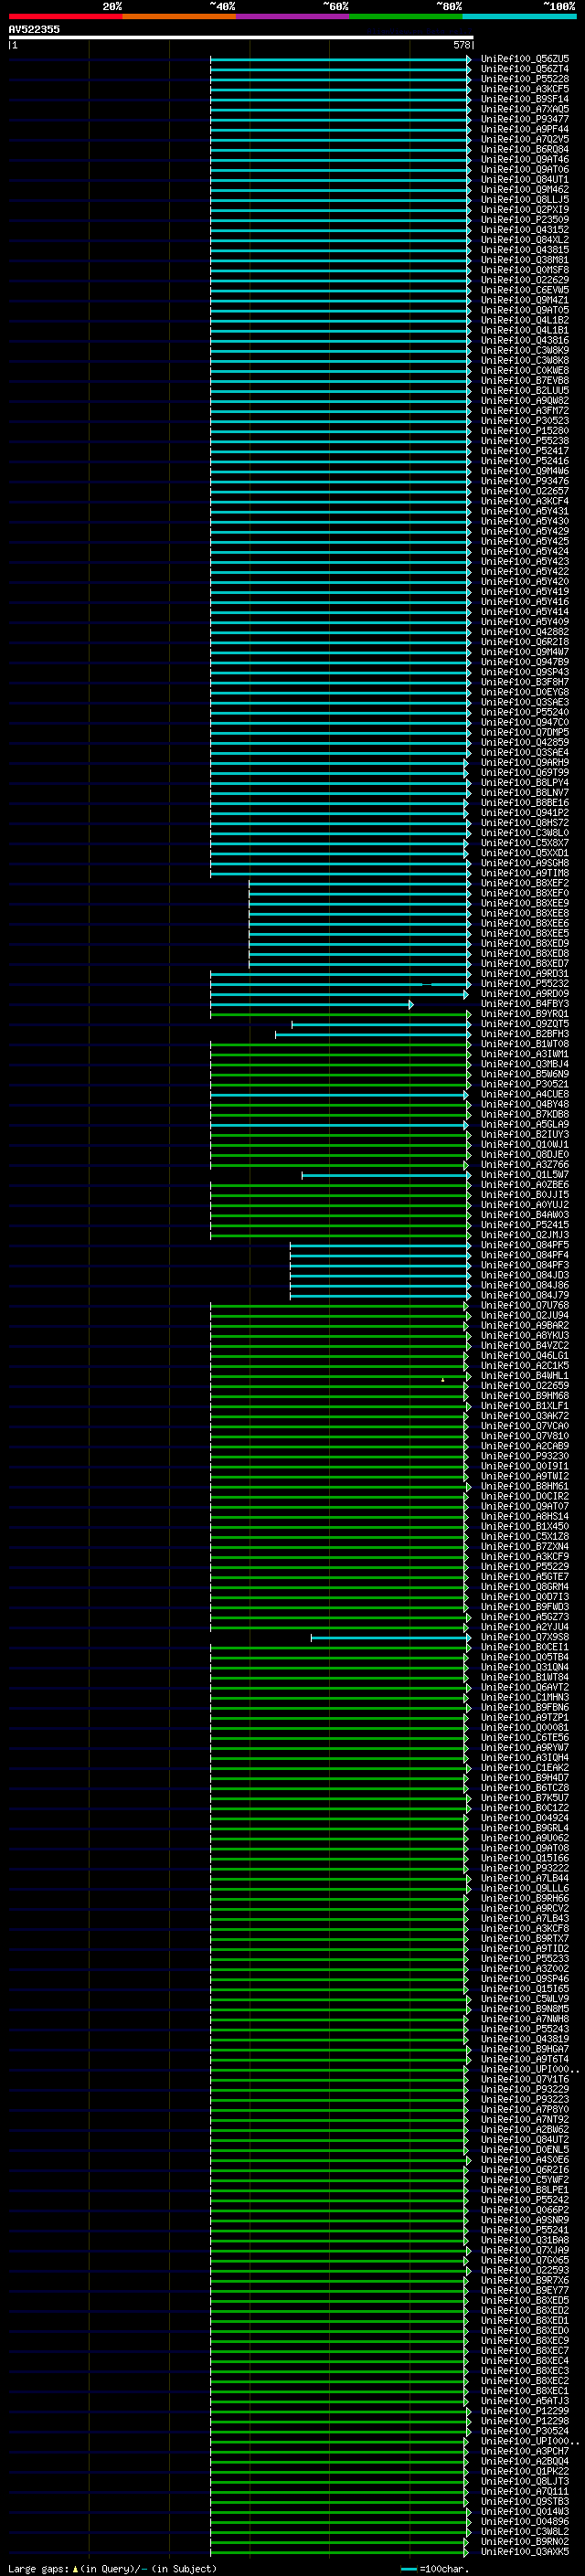
Task: Select the UniRef100_Q84J79 label
Action: pyautogui.click(x=525, y=1295)
